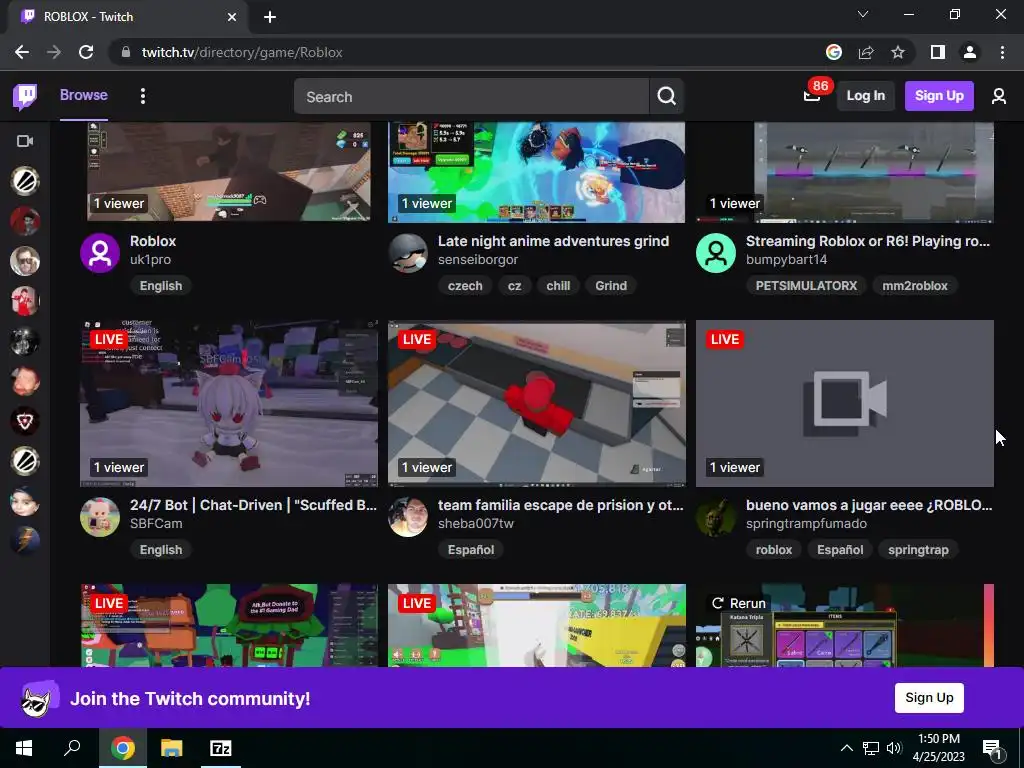The height and width of the screenshot is (768, 1024).
Task: Click the recommended channels camera icon in sidebar
Action: [25, 141]
